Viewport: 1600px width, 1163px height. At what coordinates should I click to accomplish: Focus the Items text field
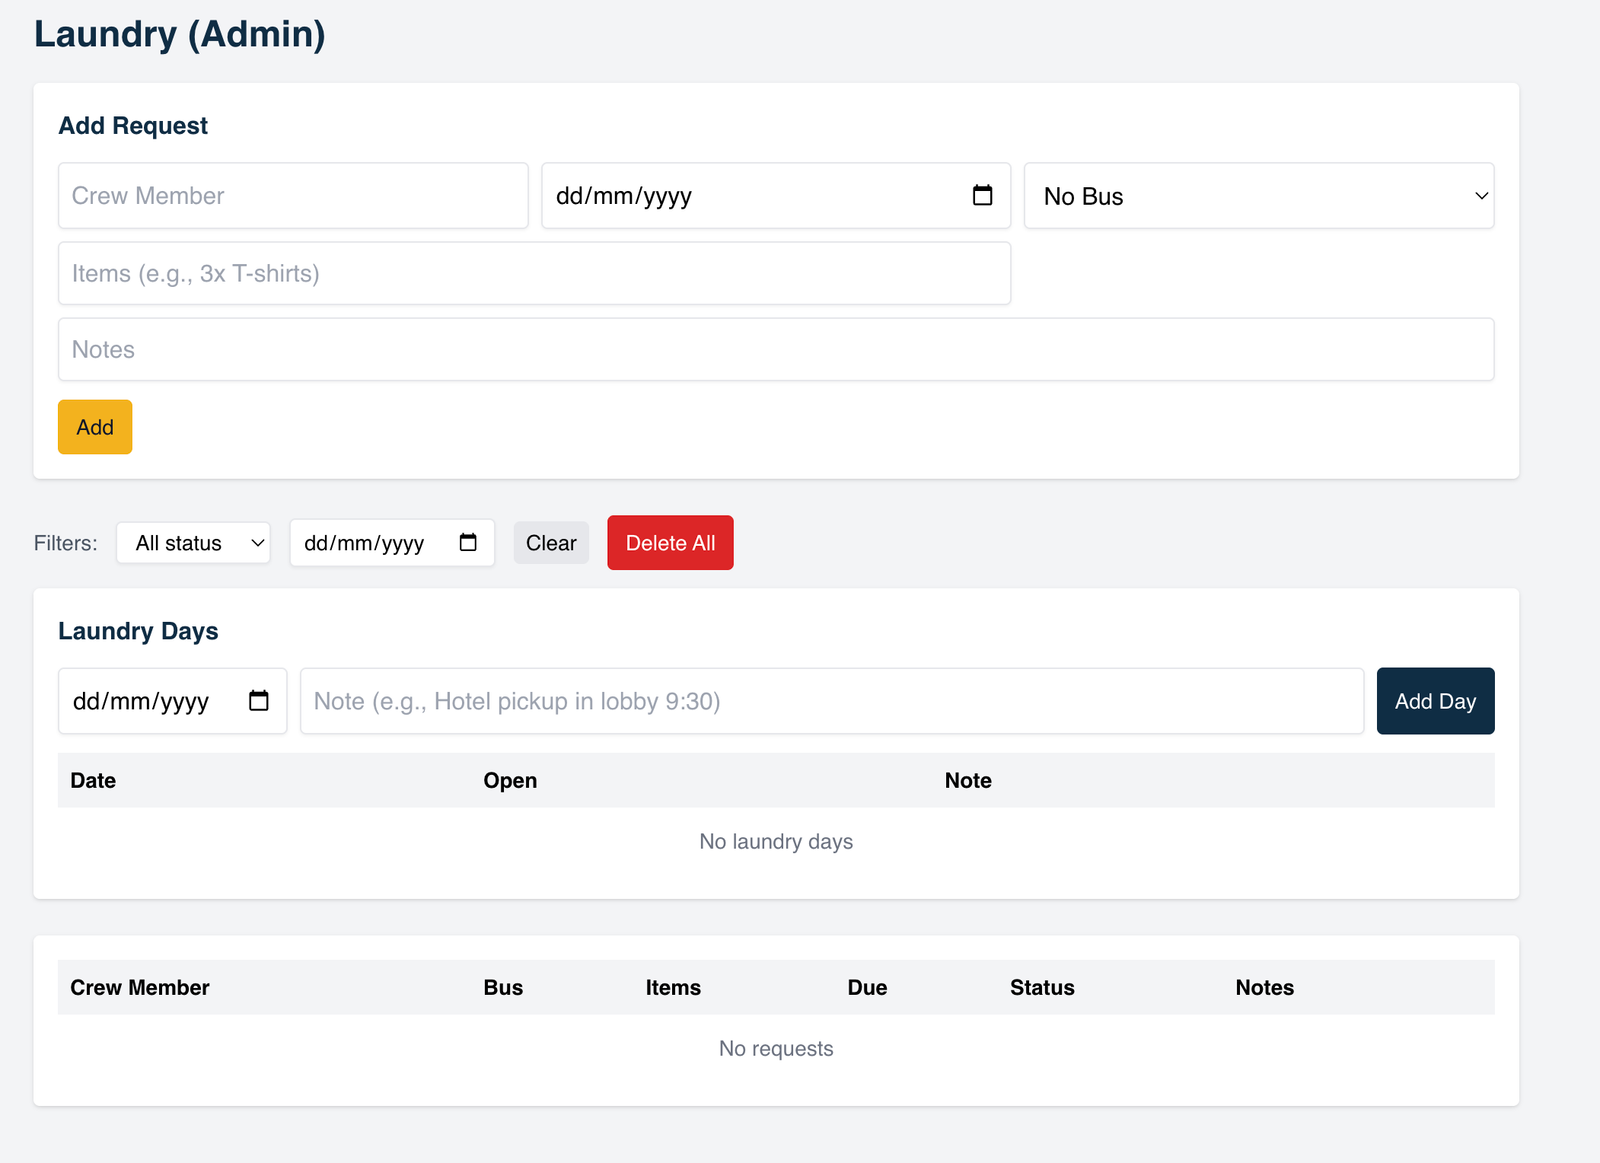(x=534, y=274)
